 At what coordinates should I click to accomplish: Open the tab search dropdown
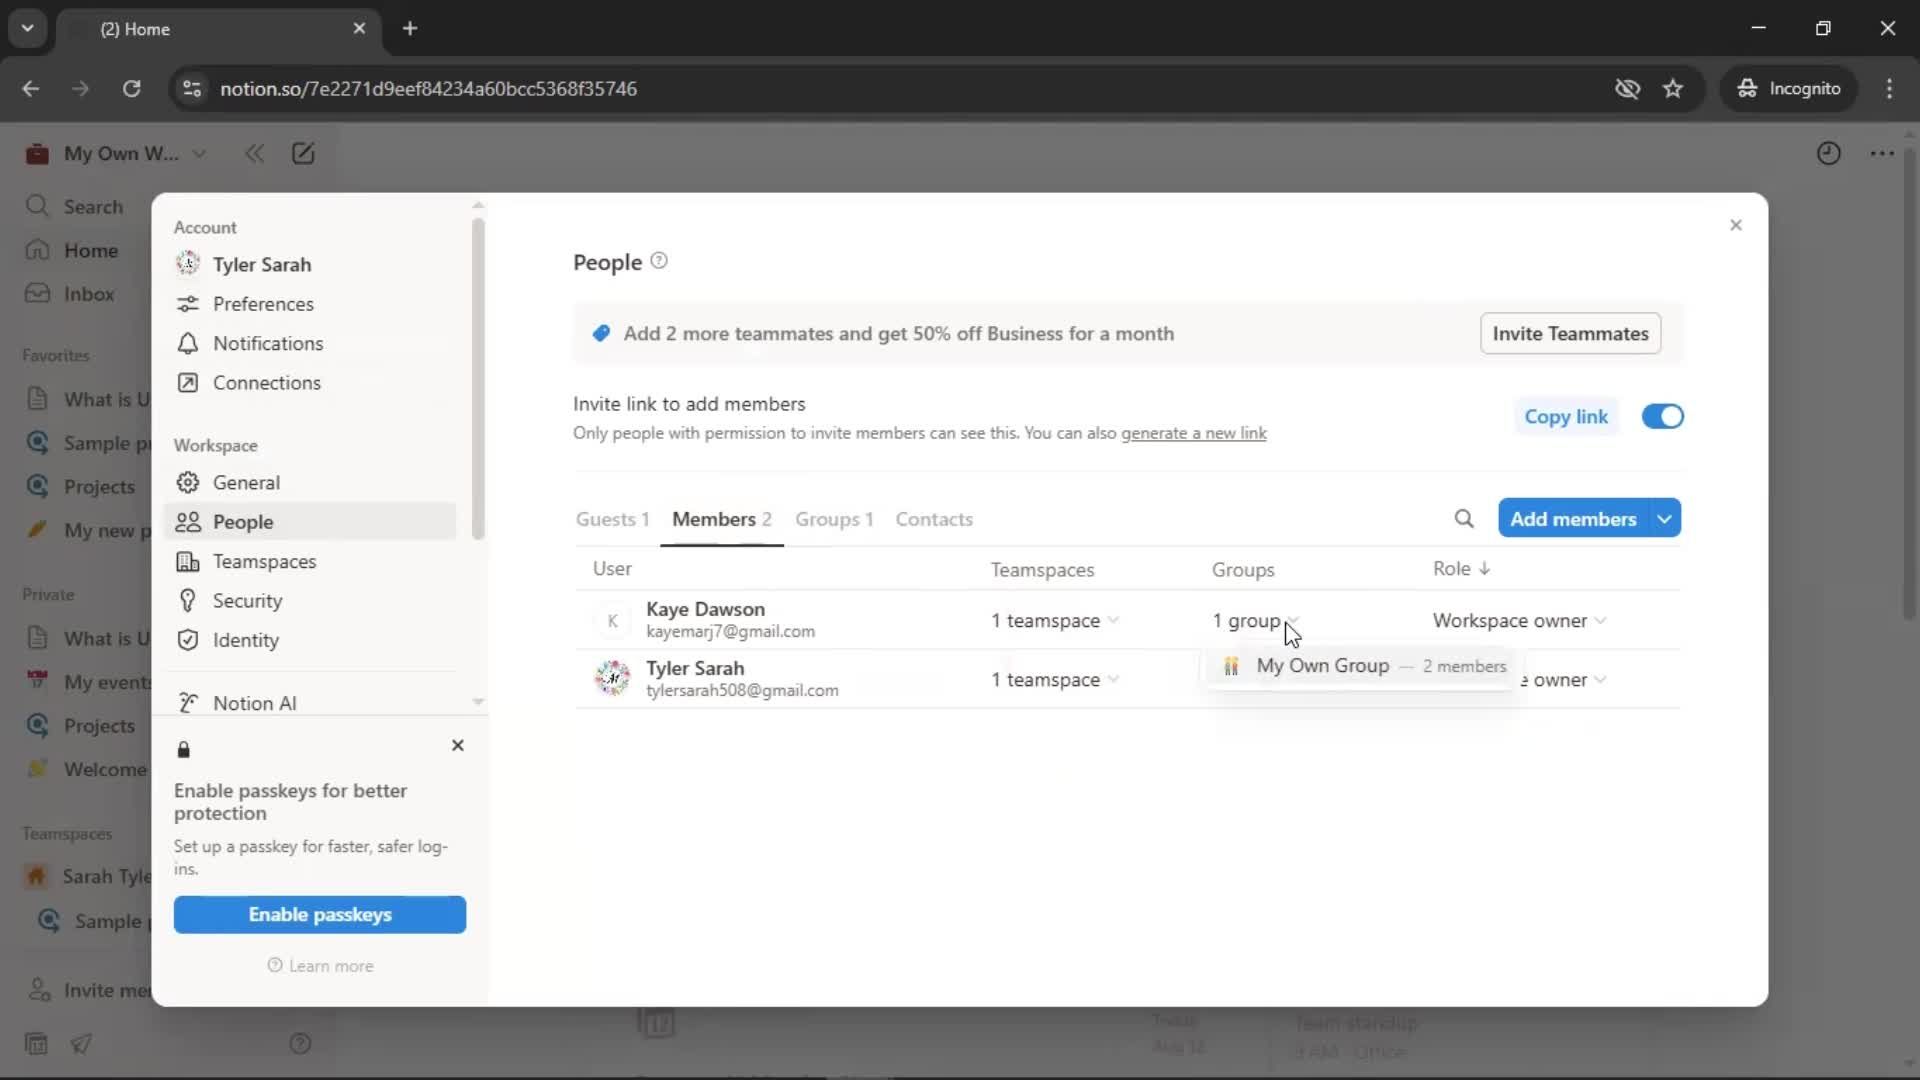[27, 28]
